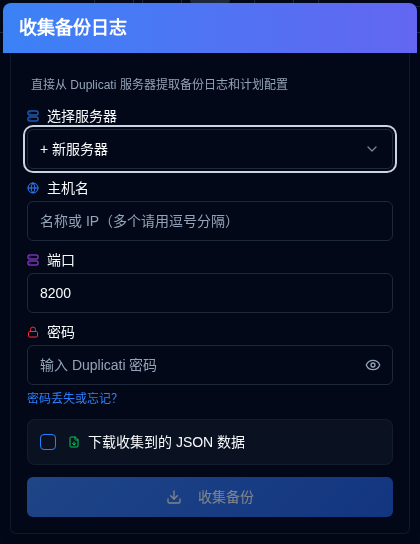Click the download icon on 收集备份 button
Viewport: 420px width, 544px height.
174,497
